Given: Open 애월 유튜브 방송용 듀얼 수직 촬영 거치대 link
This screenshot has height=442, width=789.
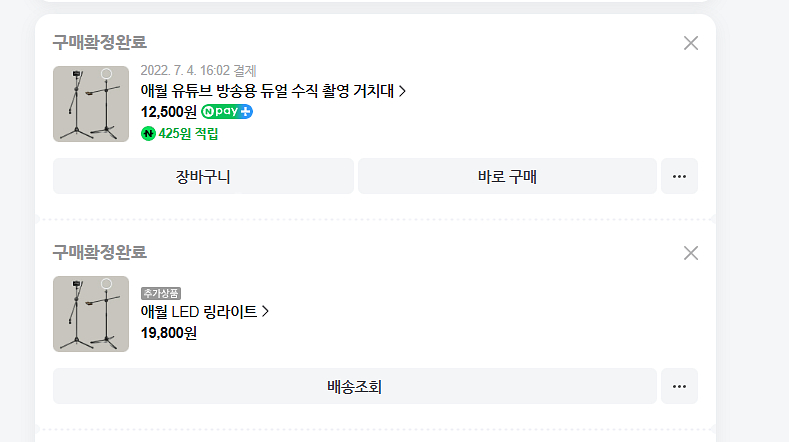Looking at the screenshot, I should [x=267, y=91].
